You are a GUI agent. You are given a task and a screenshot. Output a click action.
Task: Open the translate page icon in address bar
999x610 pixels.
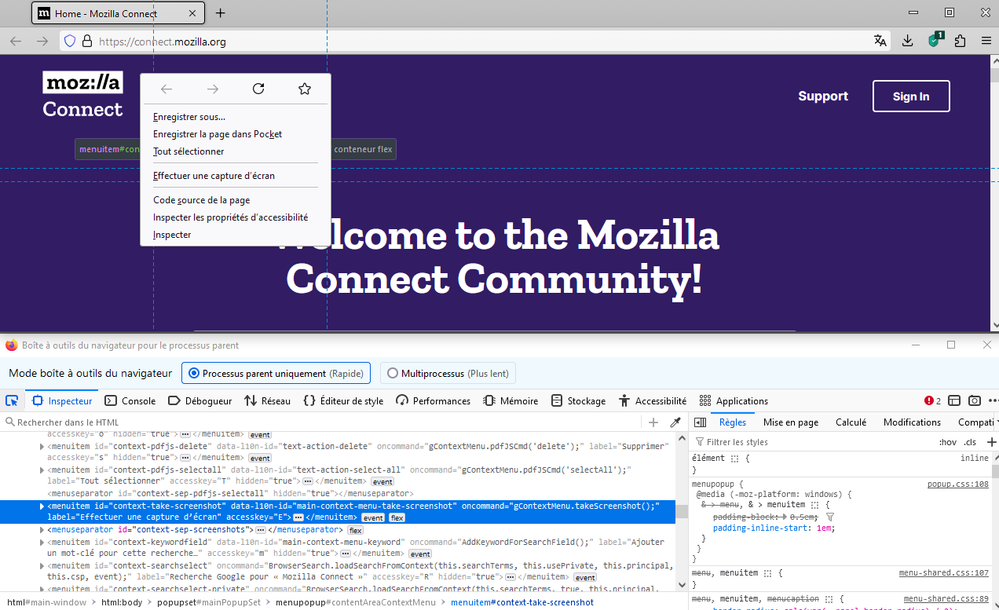[x=880, y=41]
